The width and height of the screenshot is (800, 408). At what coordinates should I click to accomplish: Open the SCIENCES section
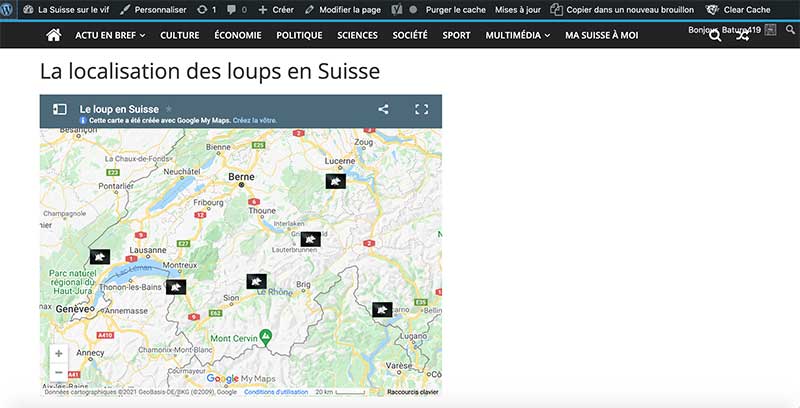[x=358, y=35]
